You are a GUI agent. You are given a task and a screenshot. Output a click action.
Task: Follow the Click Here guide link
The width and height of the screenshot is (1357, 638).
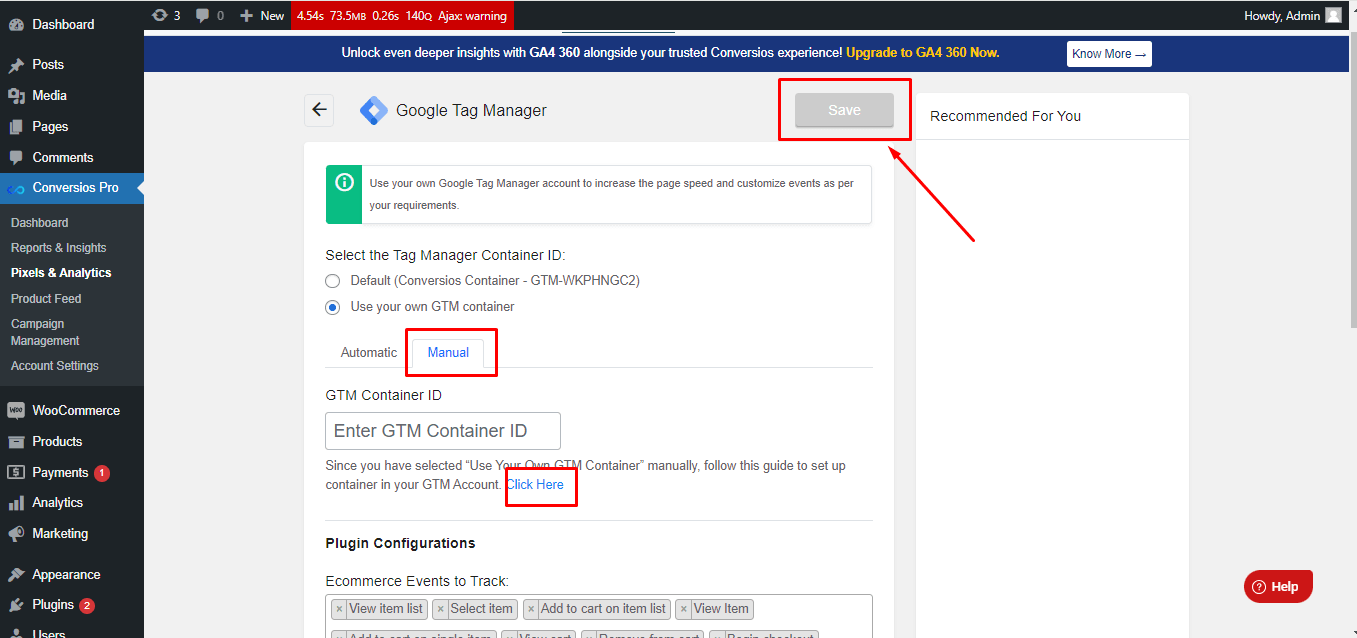coord(535,485)
